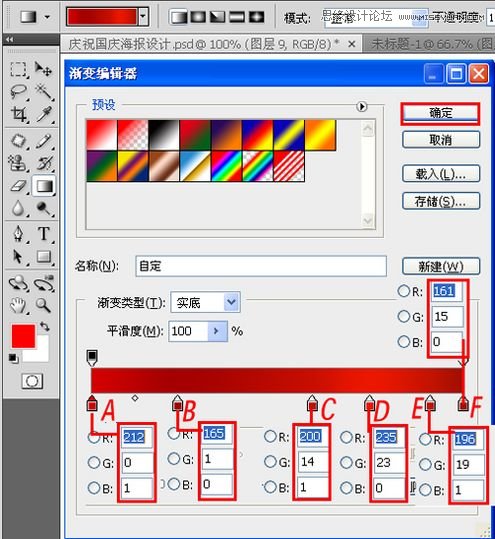Select B radio button for stop A
495x539 pixels.
coord(94,488)
